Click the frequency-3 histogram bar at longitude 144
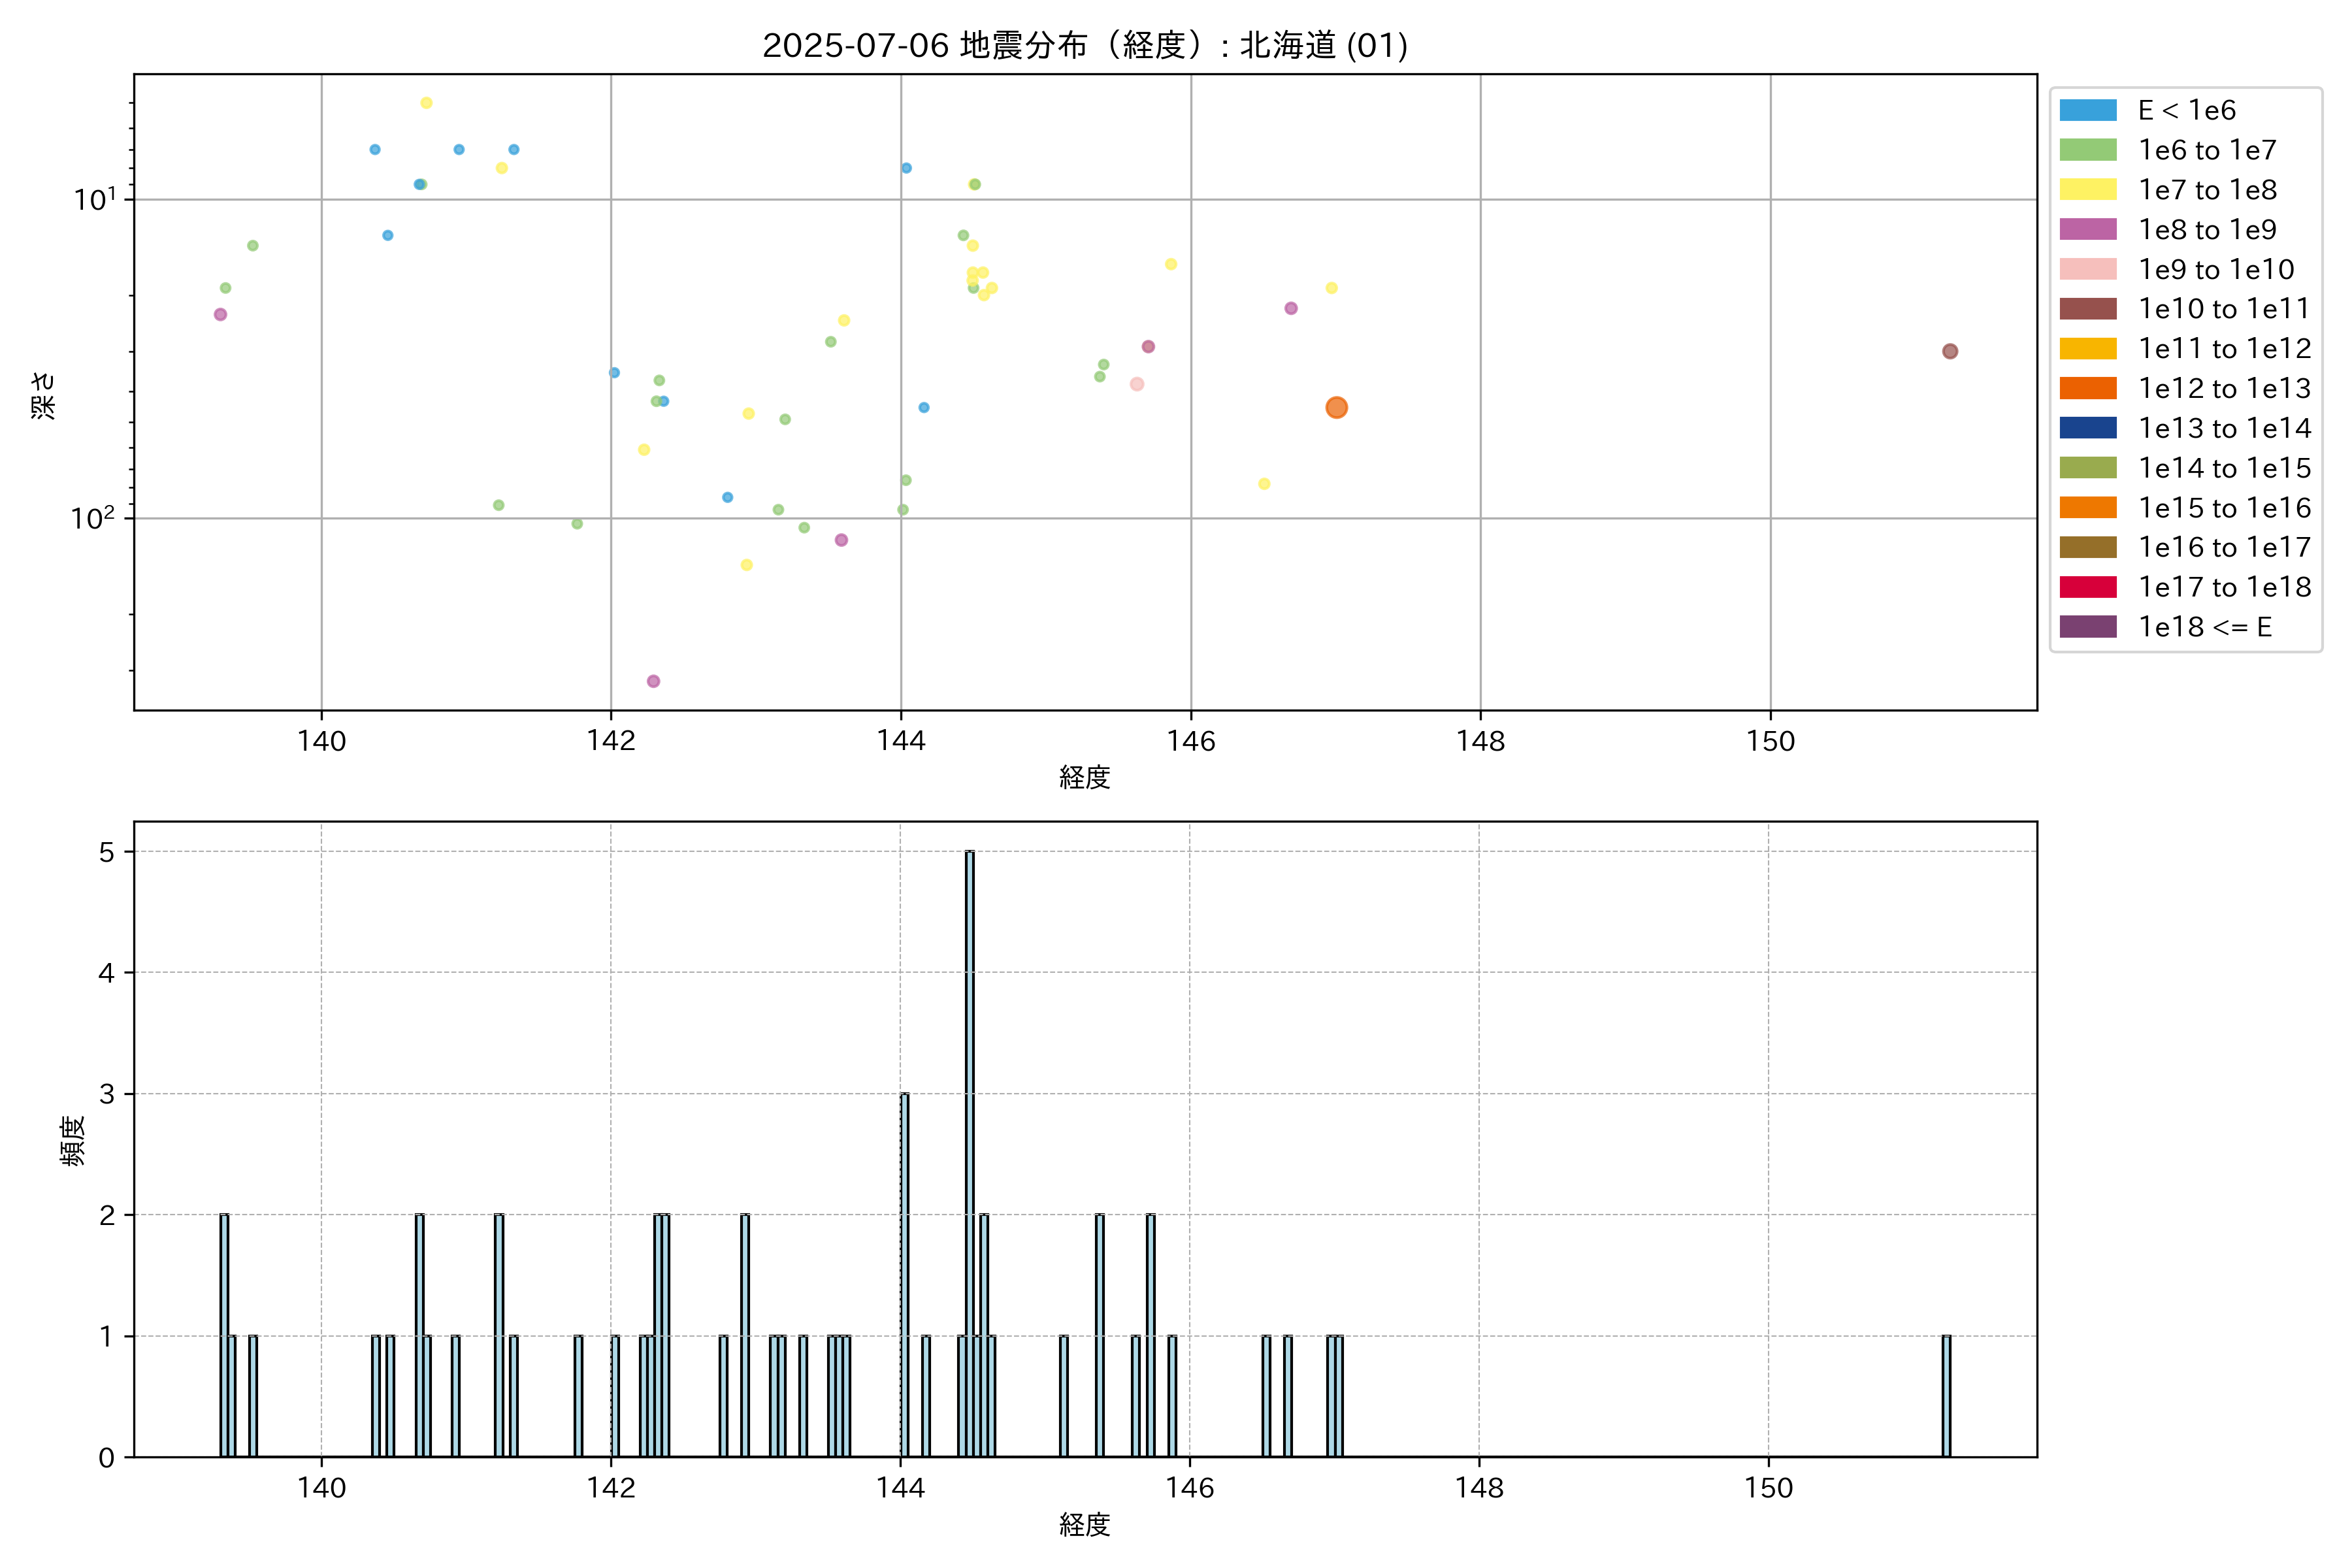This screenshot has height=1568, width=2352. 904,1275
